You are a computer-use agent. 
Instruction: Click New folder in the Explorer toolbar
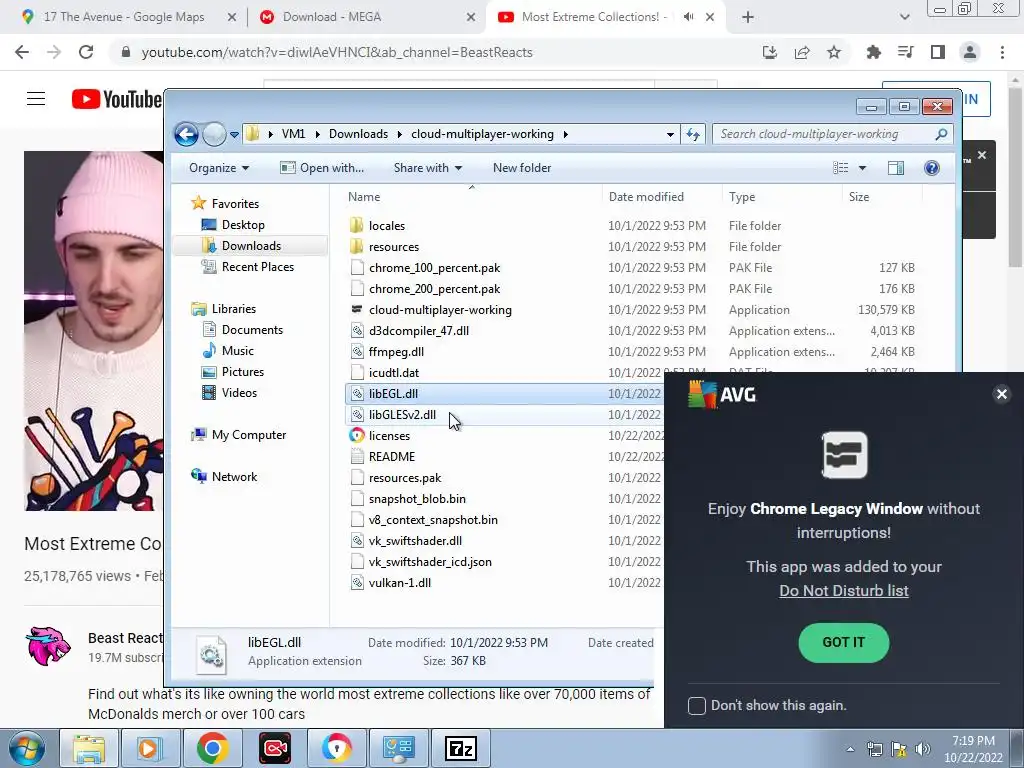[522, 168]
